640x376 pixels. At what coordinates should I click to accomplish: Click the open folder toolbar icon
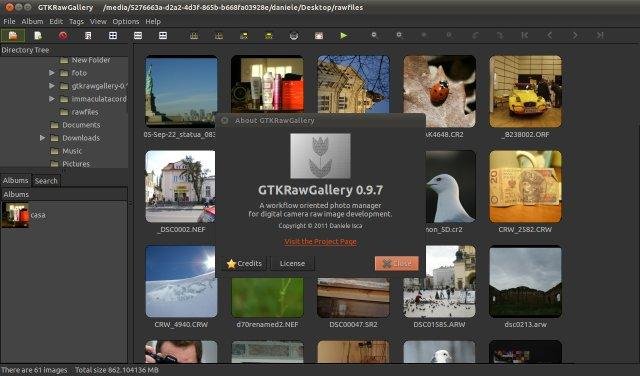click(x=13, y=36)
